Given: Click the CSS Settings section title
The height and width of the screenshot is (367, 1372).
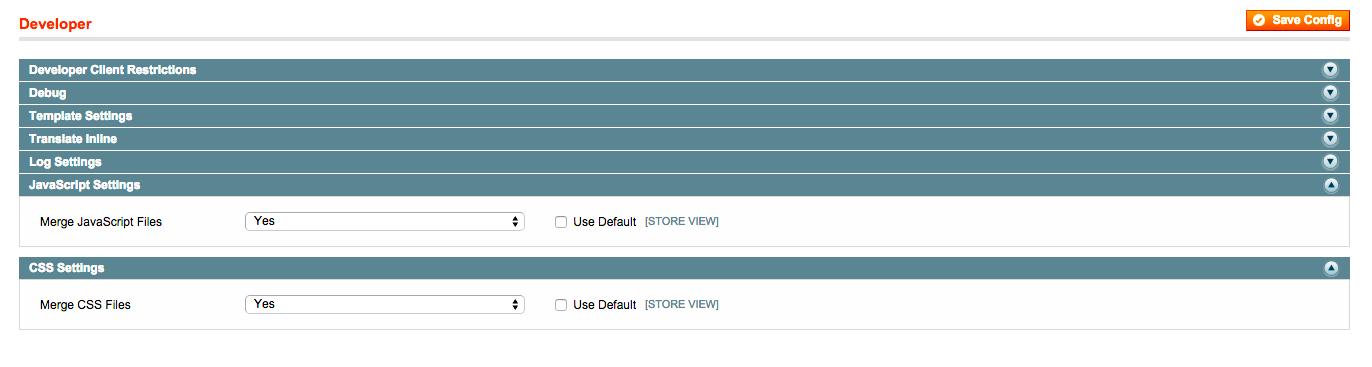Looking at the screenshot, I should pos(67,268).
